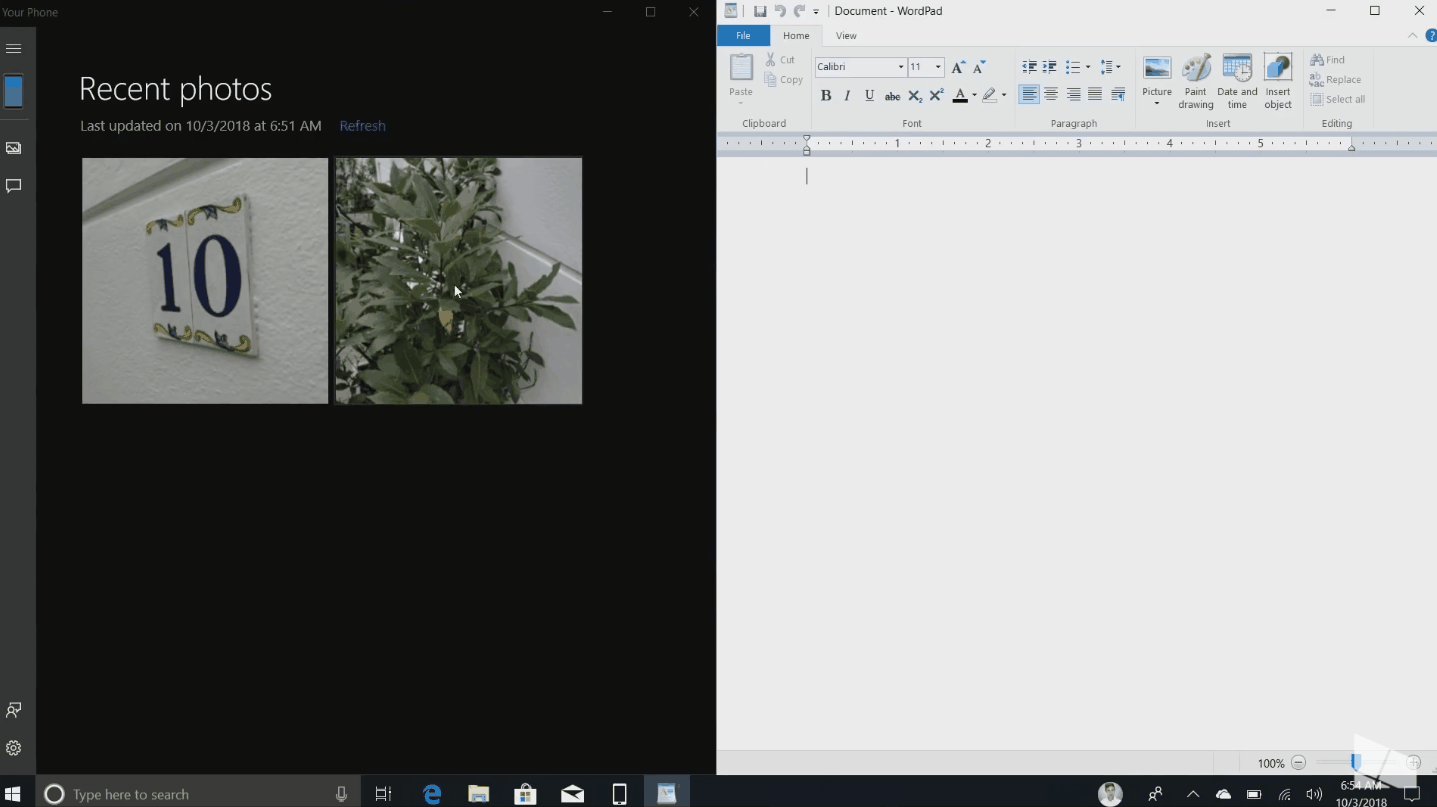Image resolution: width=1437 pixels, height=807 pixels.
Task: Open the line spacing dropdown
Action: tap(1110, 67)
